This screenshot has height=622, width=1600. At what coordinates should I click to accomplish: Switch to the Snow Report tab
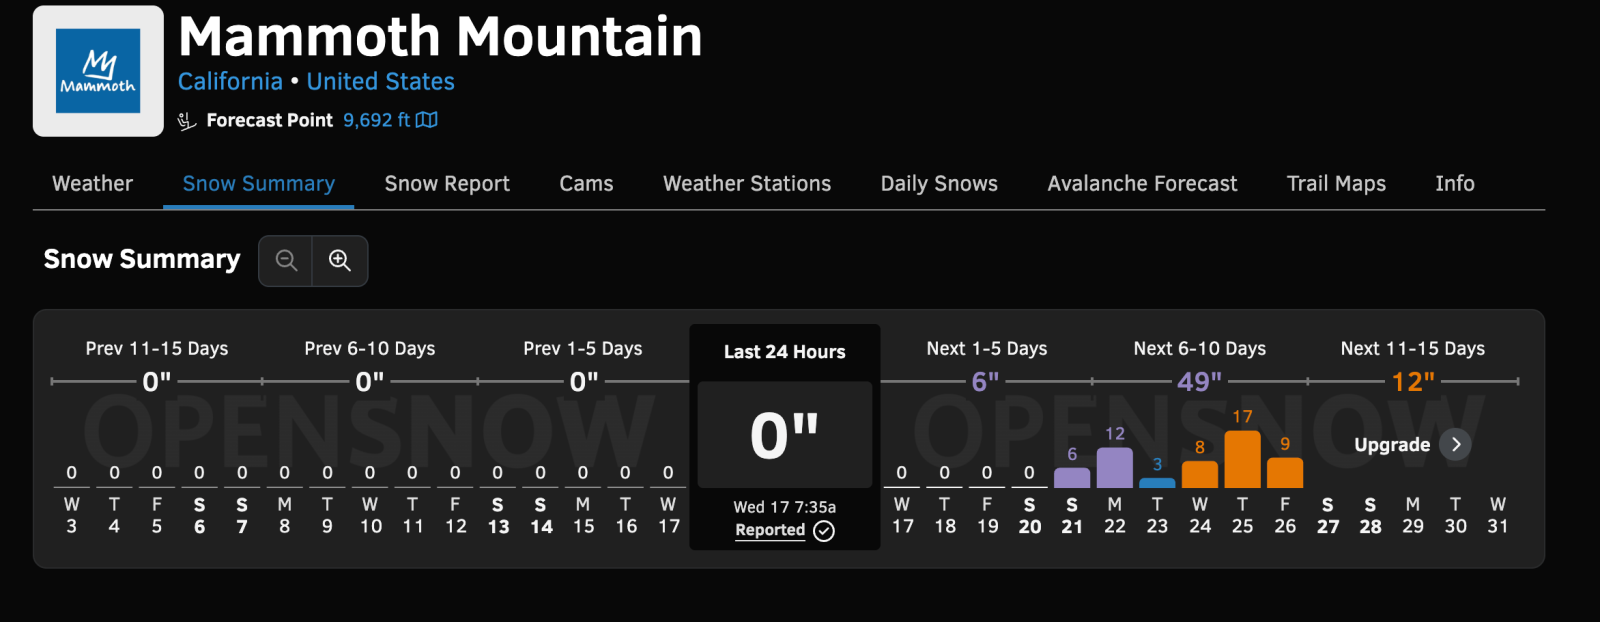coord(447,184)
